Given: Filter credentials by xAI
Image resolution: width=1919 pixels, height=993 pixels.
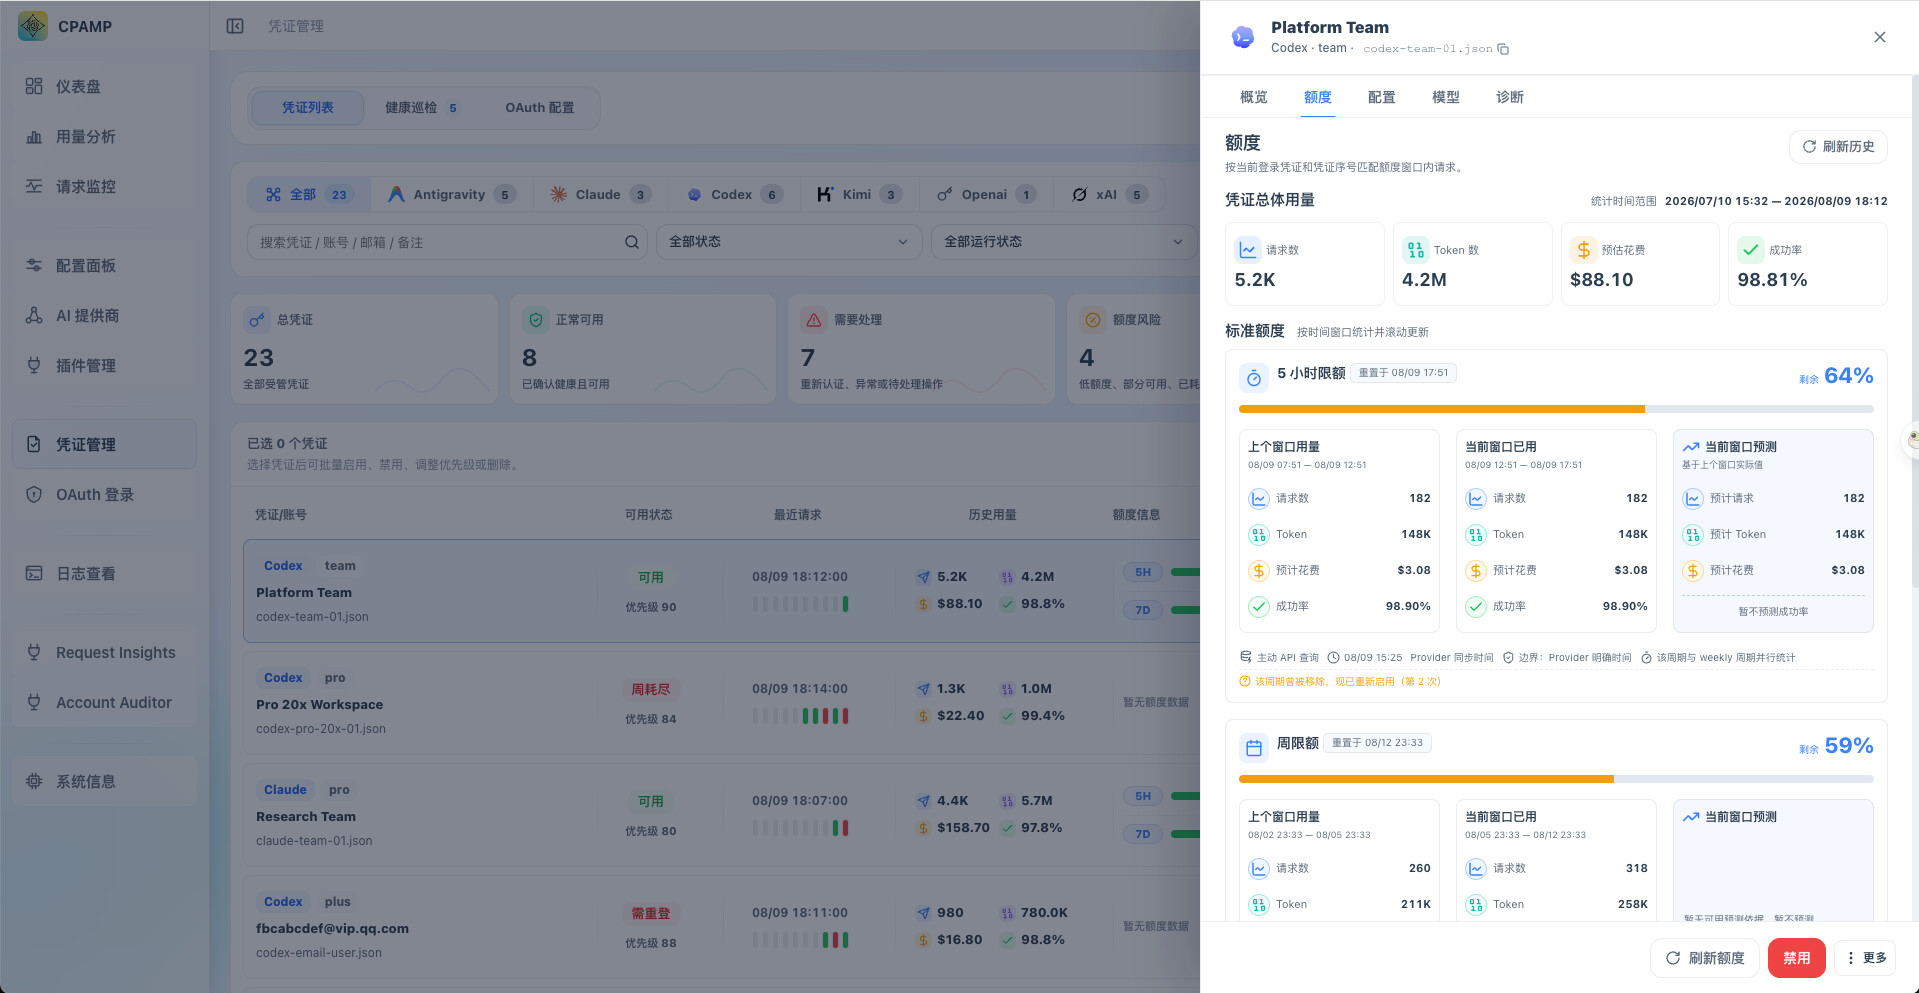Looking at the screenshot, I should pos(1110,195).
